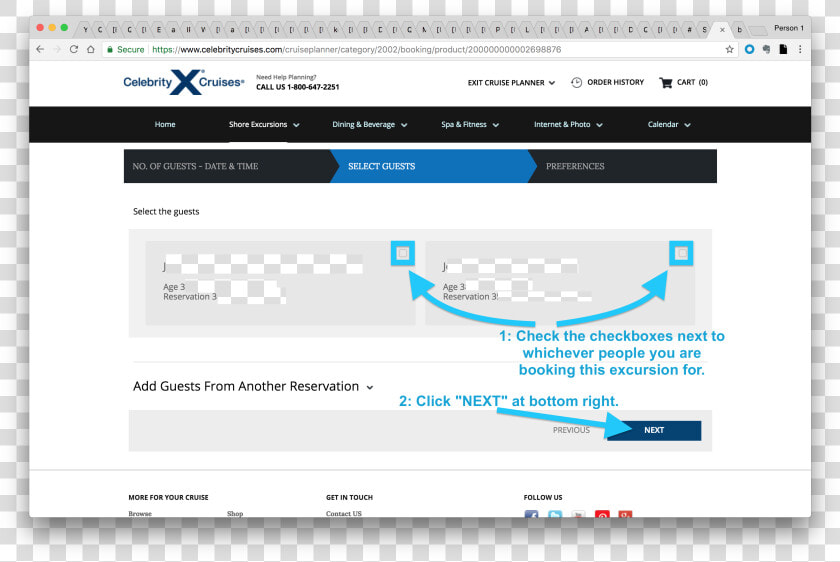Expand the Internet & Photo menu
This screenshot has height=562, width=840.
pyautogui.click(x=568, y=124)
